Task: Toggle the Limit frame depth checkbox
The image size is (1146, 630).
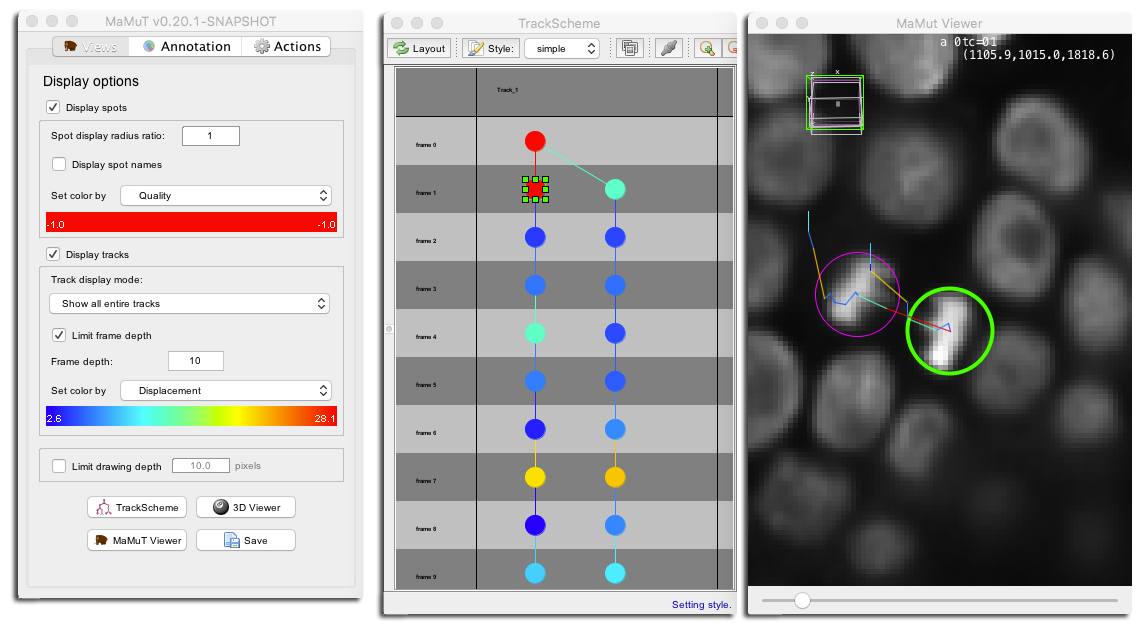Action: pyautogui.click(x=59, y=335)
